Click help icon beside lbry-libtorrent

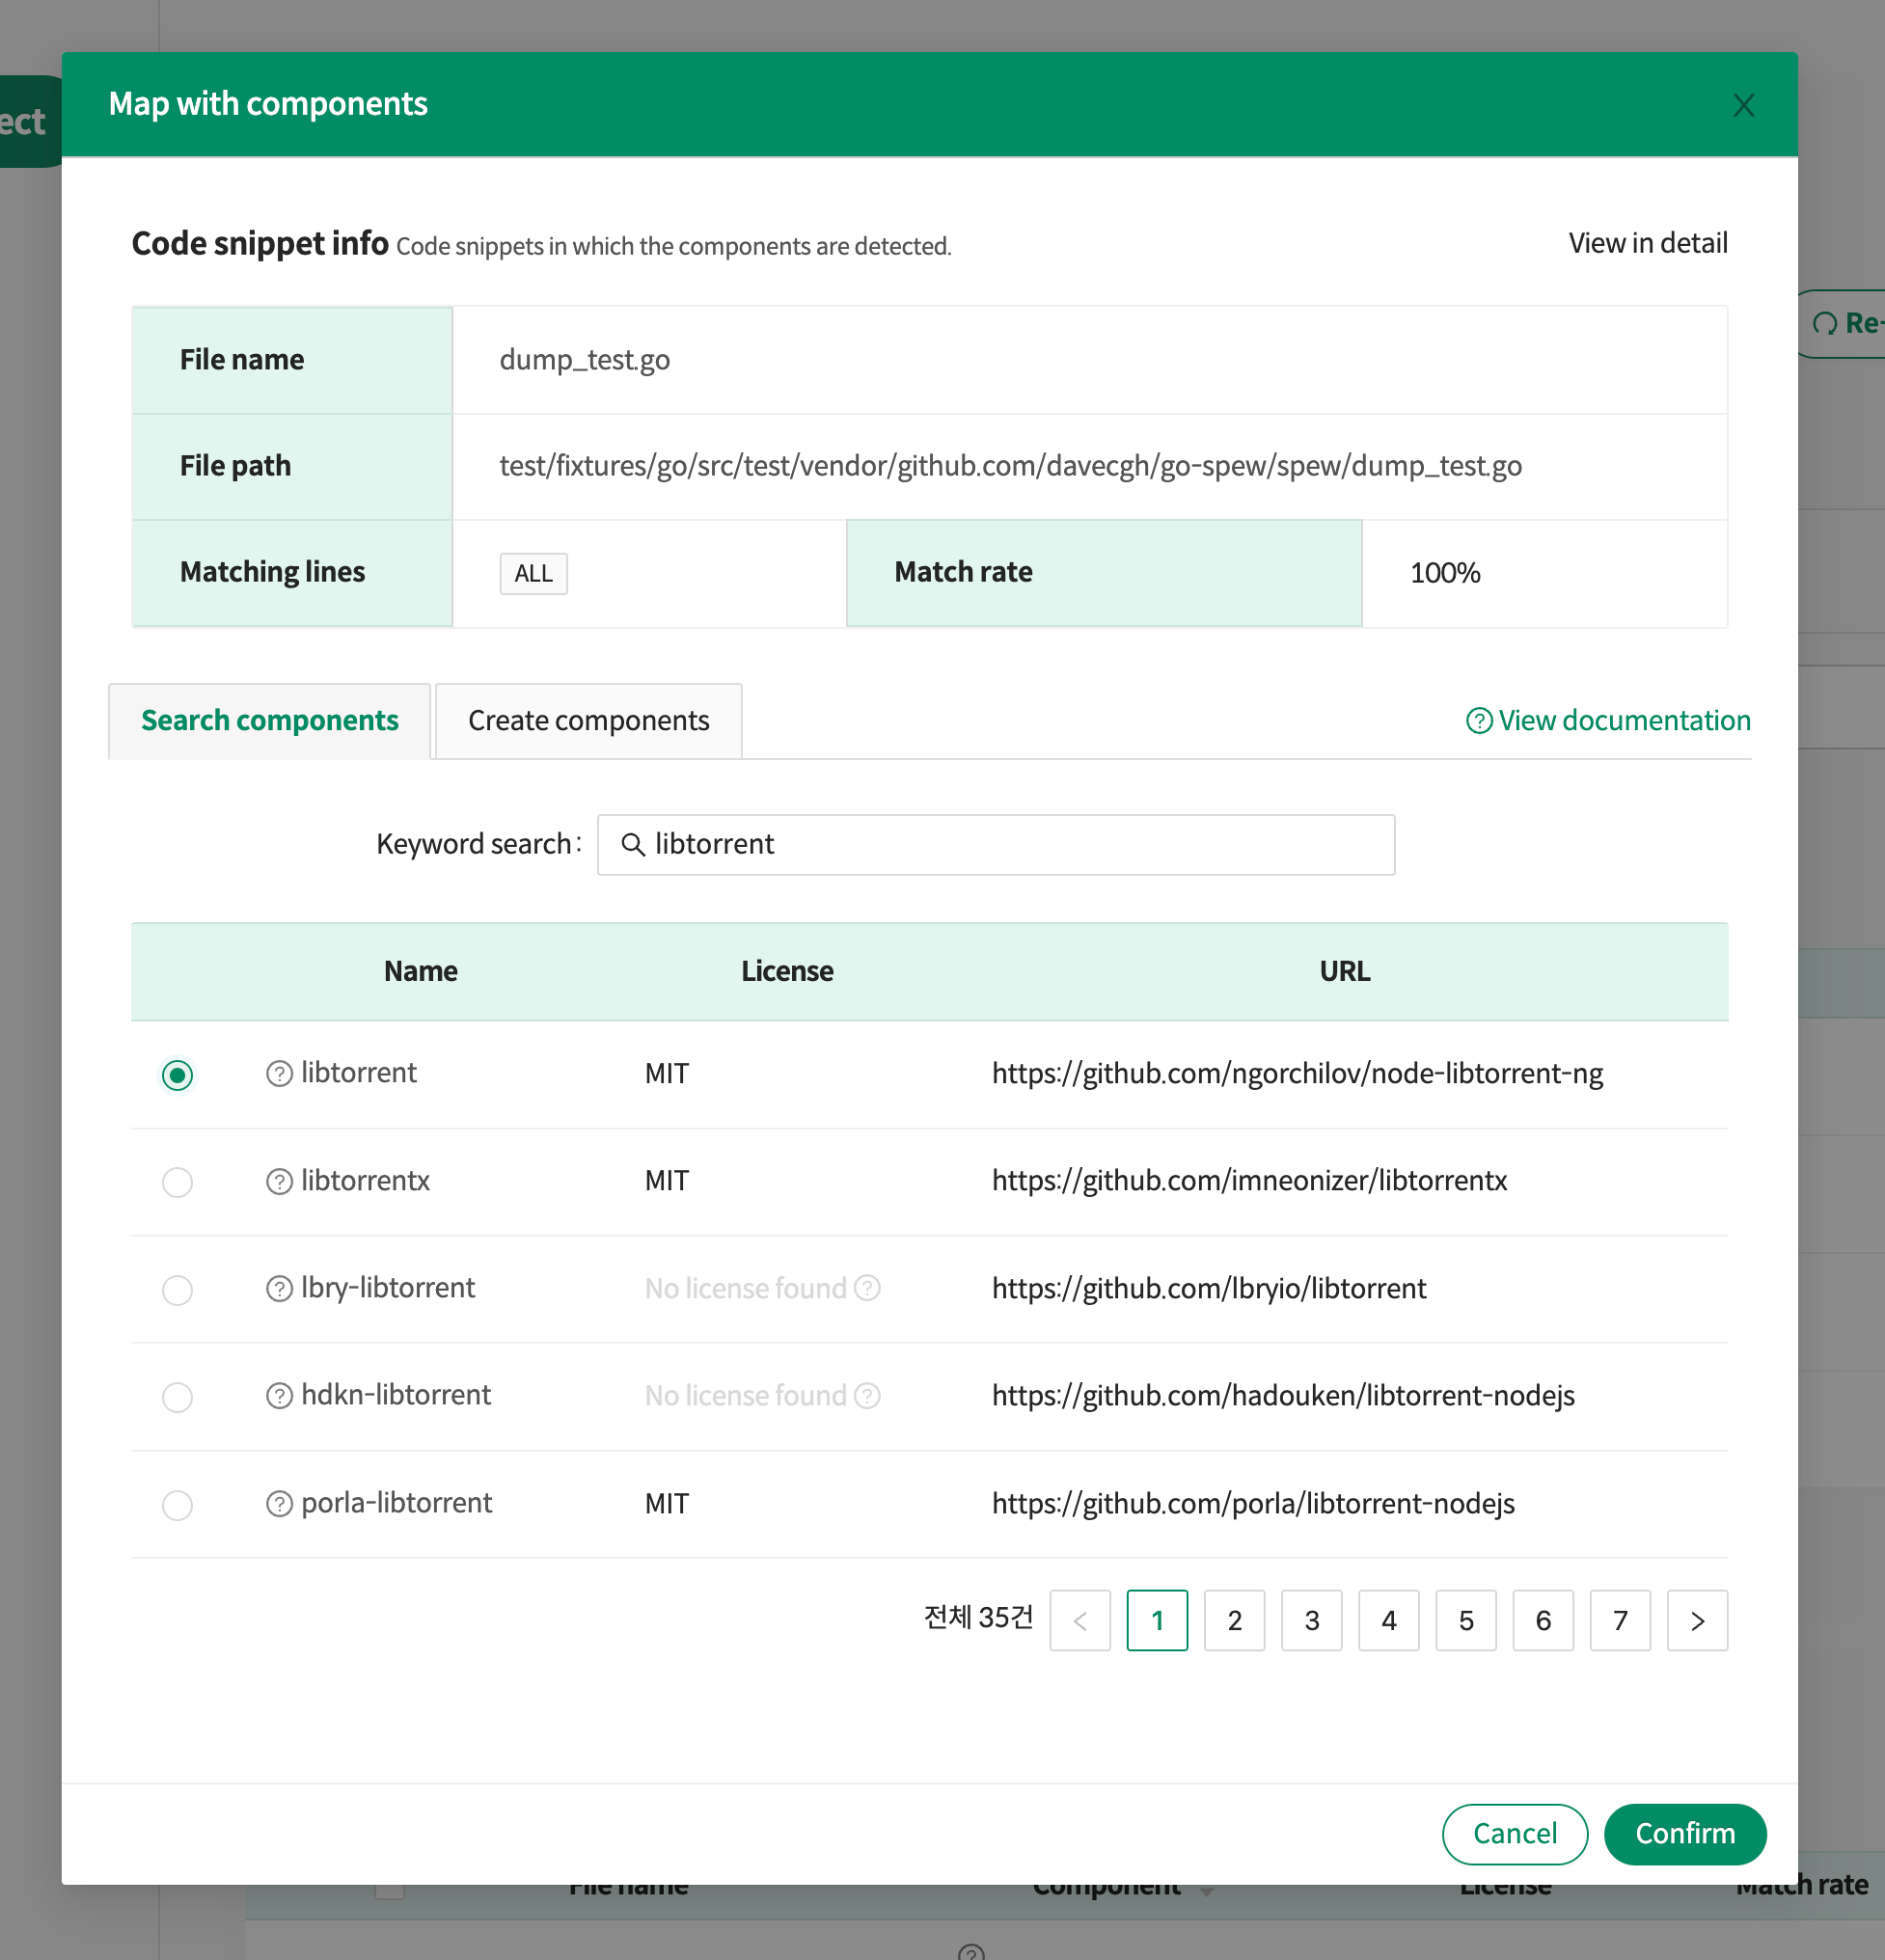tap(279, 1289)
